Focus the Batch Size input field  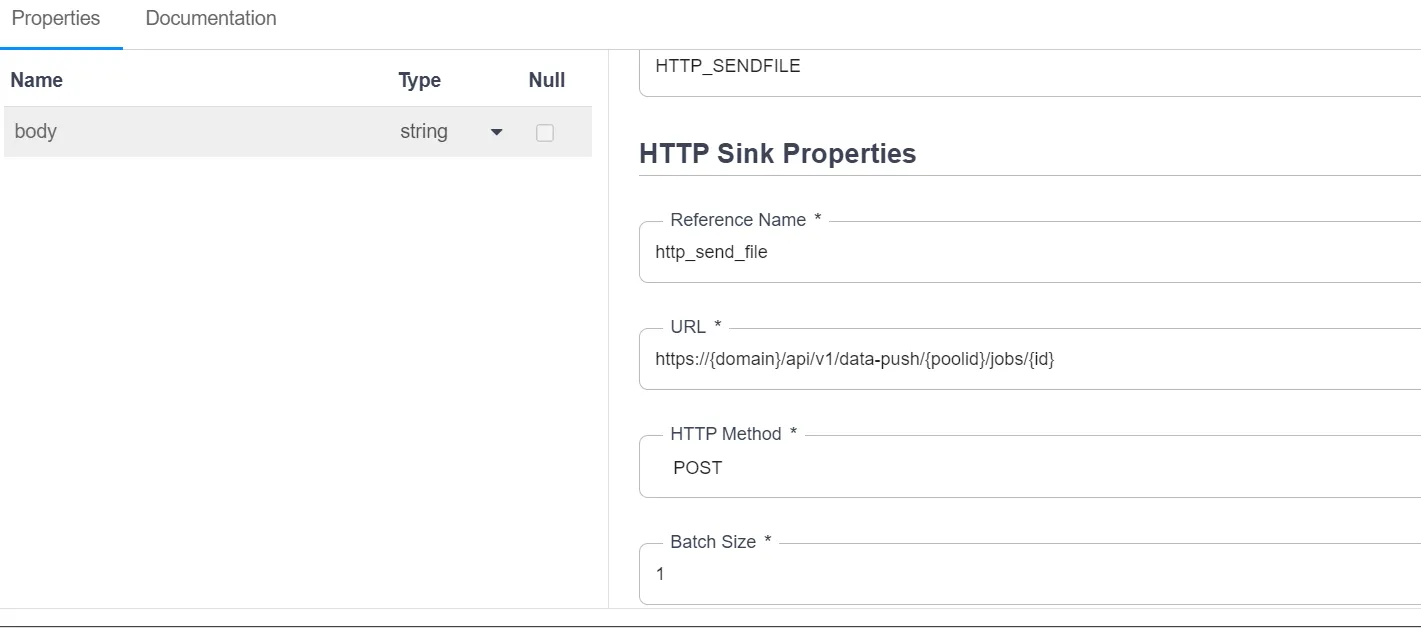click(1030, 575)
